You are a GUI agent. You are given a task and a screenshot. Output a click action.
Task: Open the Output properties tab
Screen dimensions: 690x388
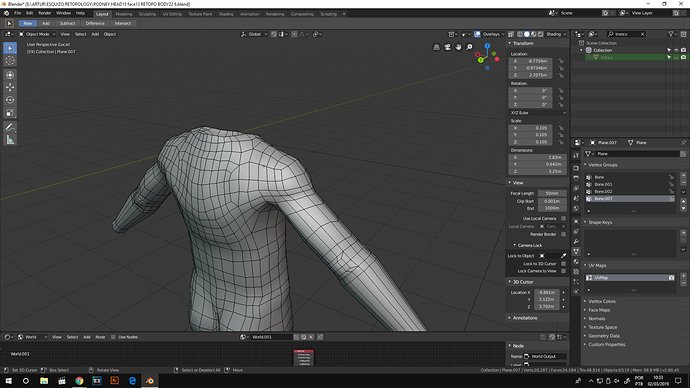point(576,178)
